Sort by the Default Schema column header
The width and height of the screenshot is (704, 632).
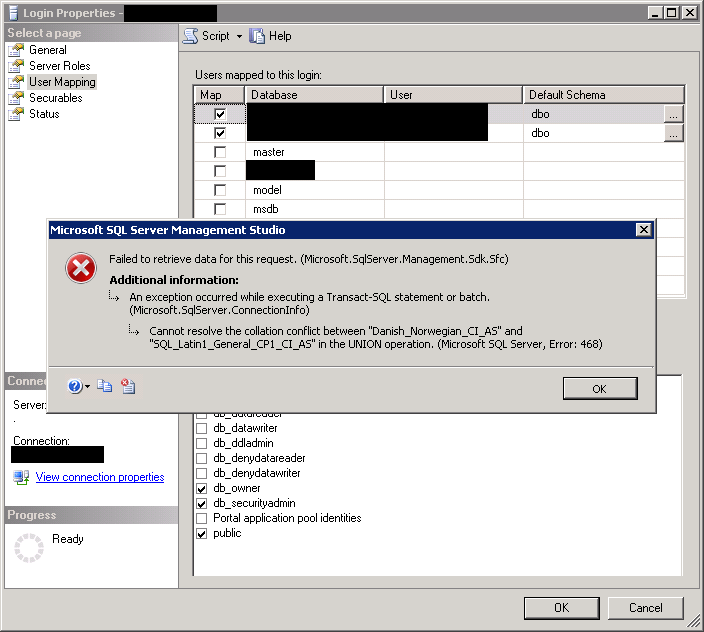pyautogui.click(x=603, y=95)
